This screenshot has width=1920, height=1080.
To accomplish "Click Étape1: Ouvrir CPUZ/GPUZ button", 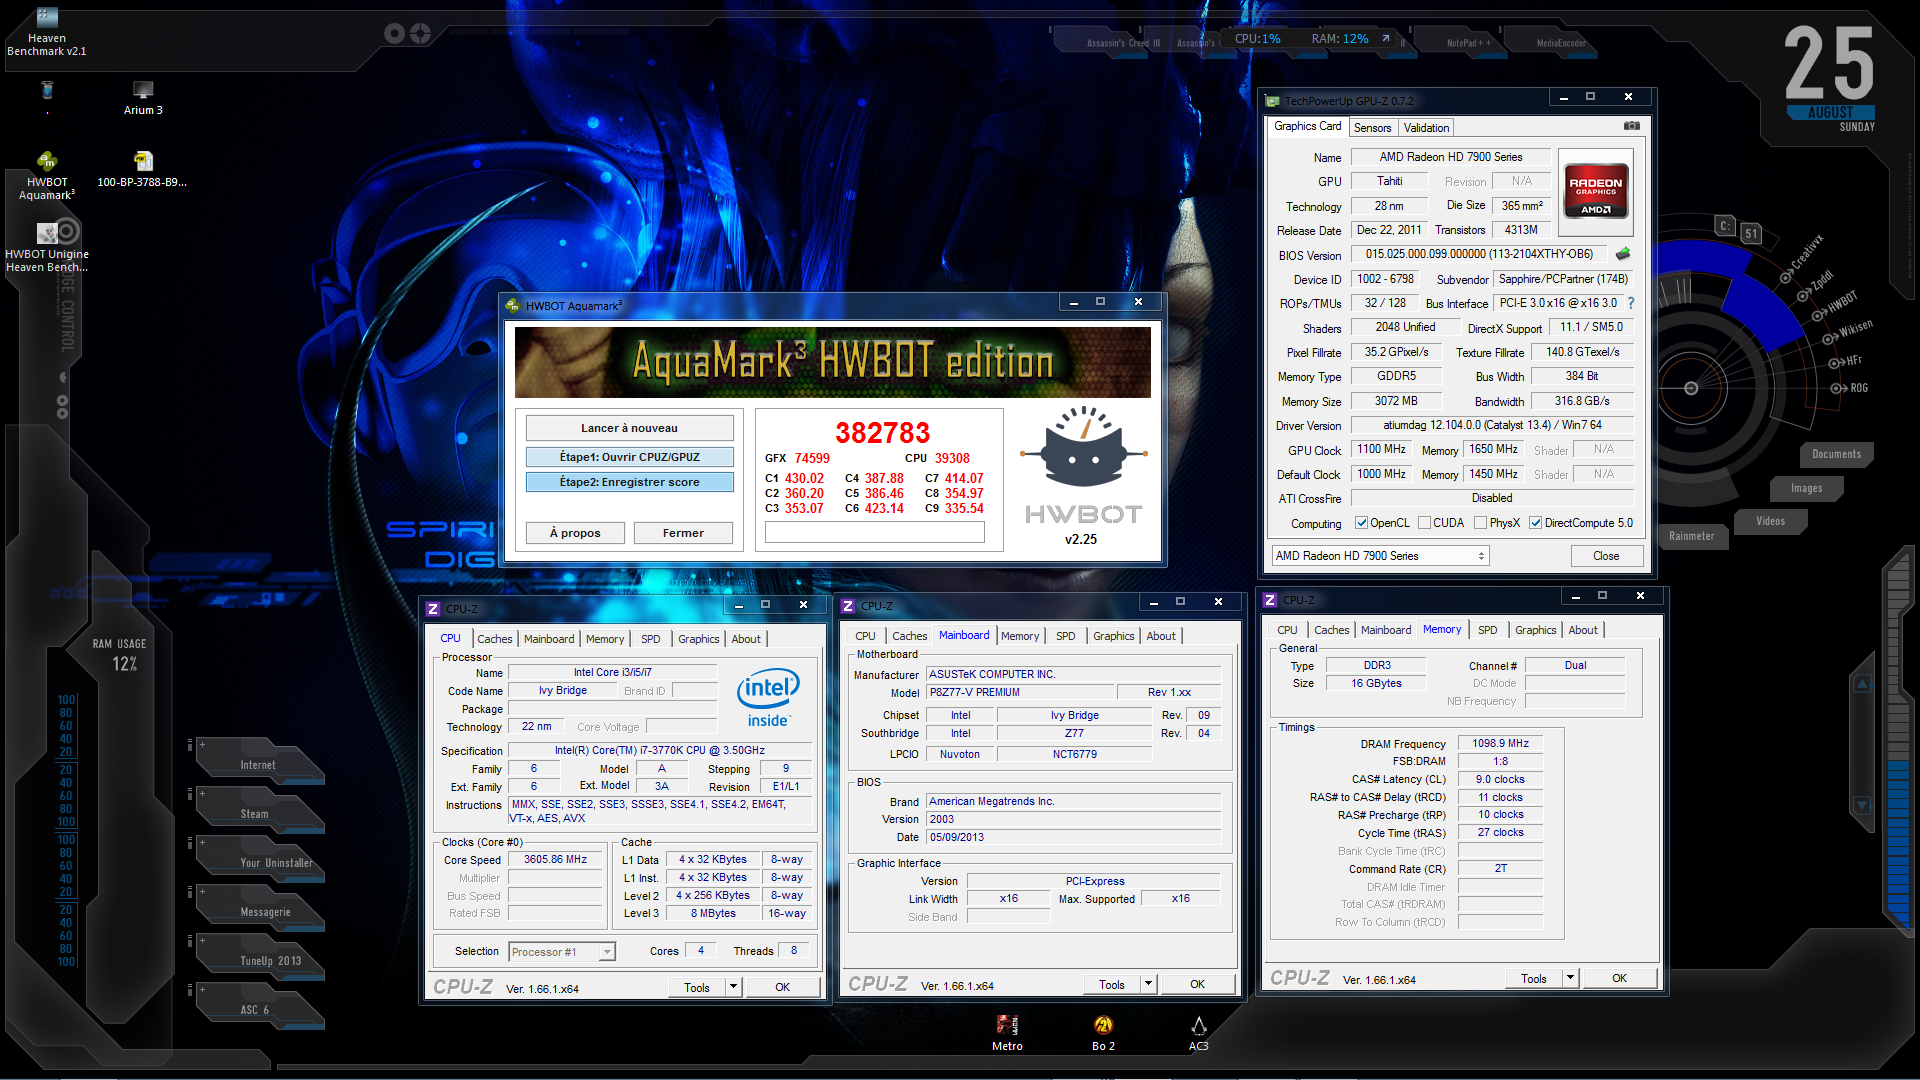I will click(629, 457).
